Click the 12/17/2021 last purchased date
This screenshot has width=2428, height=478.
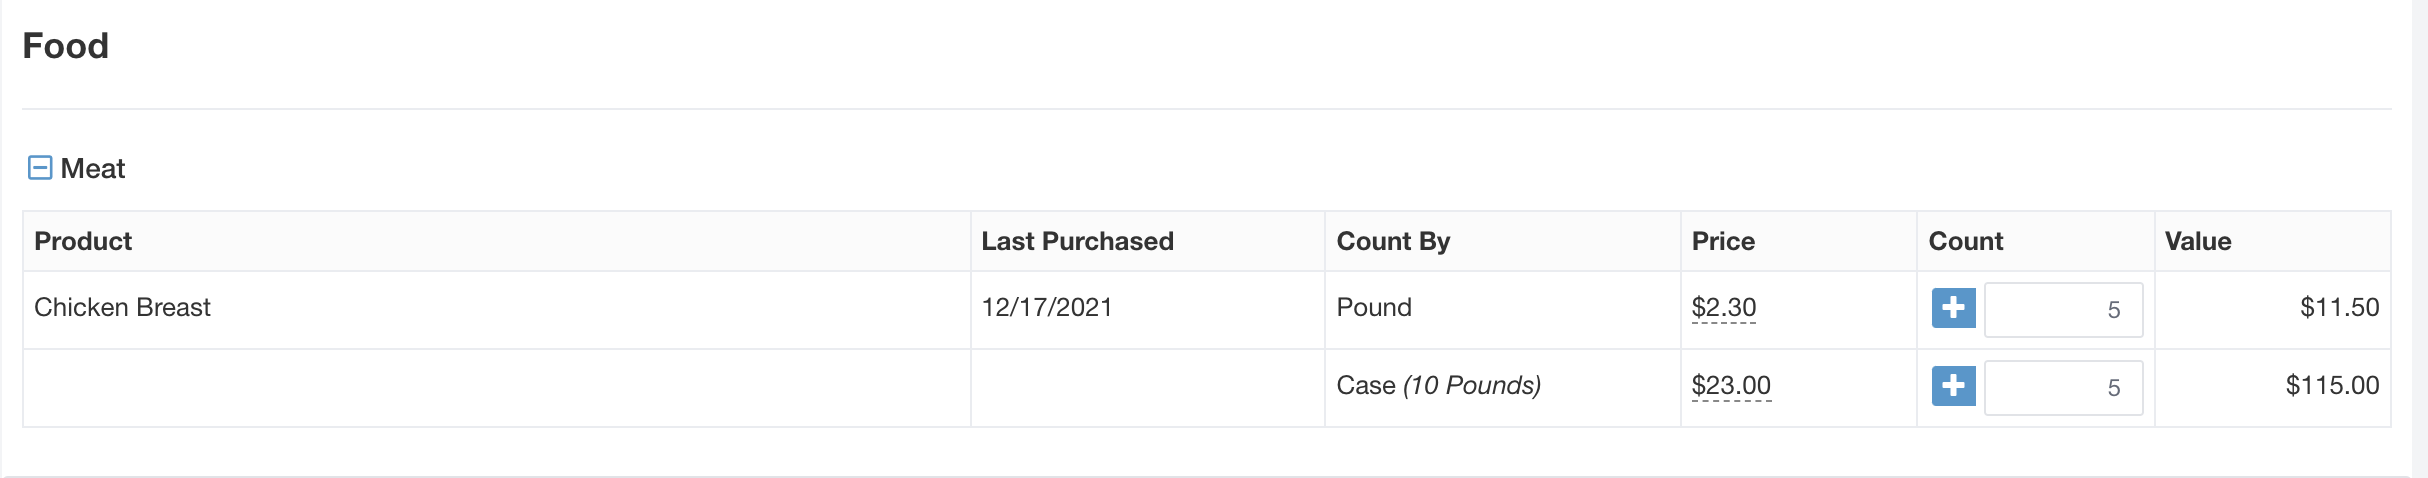pos(1047,307)
